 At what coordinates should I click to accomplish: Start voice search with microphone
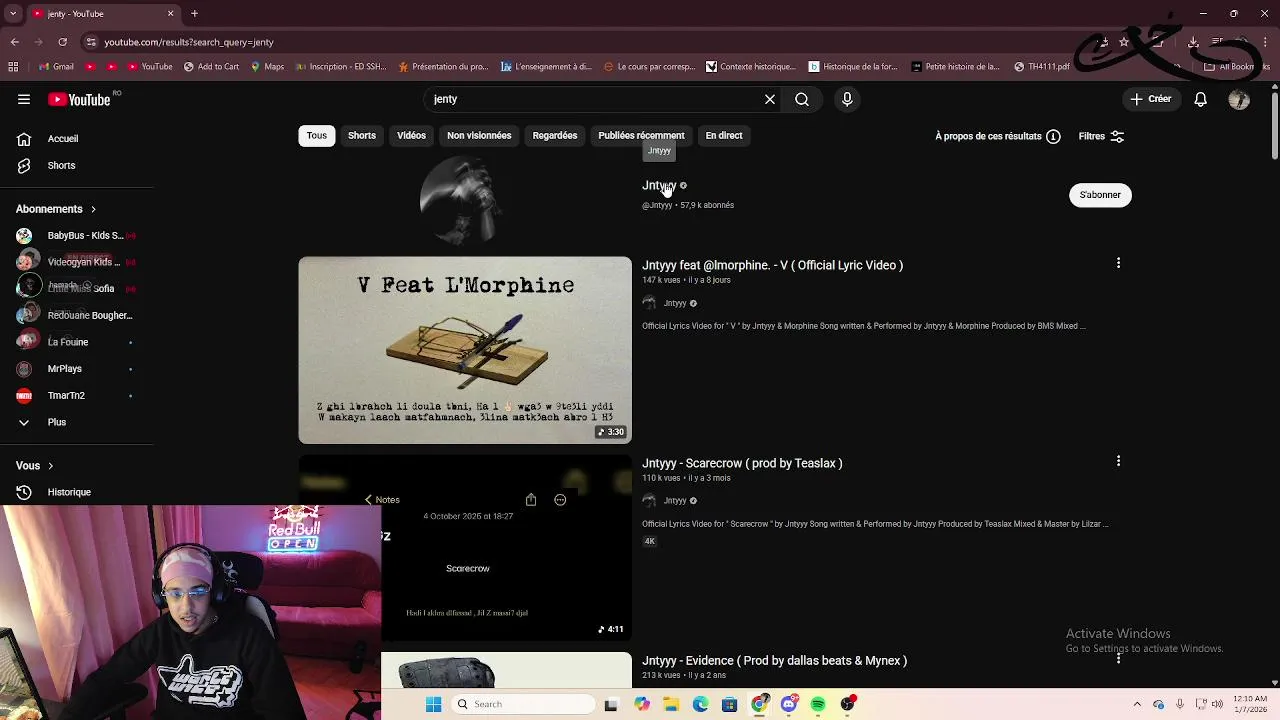(847, 99)
